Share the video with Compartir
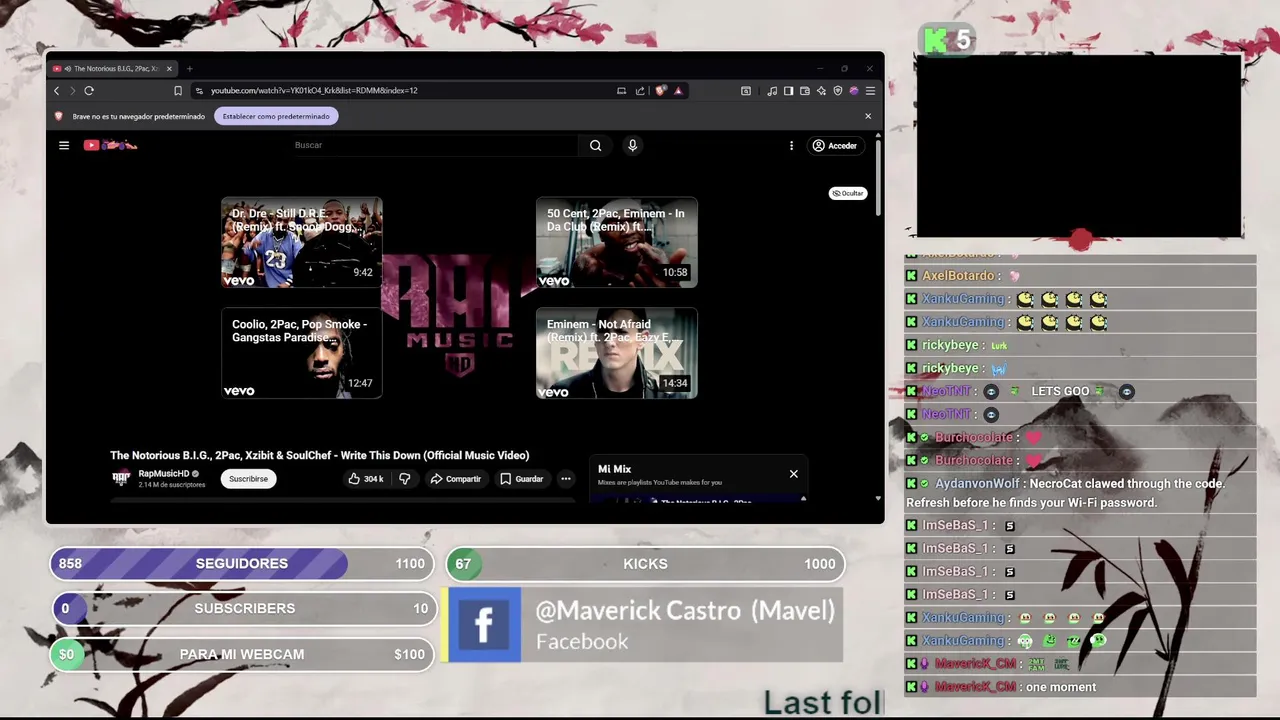1280x720 pixels. (455, 479)
